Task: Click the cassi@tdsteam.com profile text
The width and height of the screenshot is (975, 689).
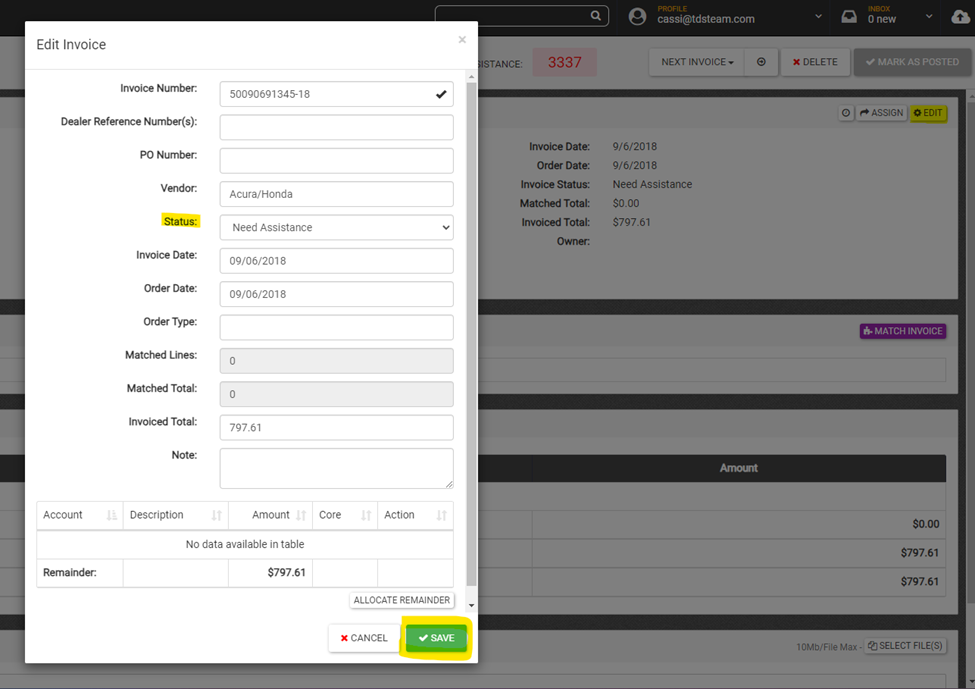Action: (706, 19)
